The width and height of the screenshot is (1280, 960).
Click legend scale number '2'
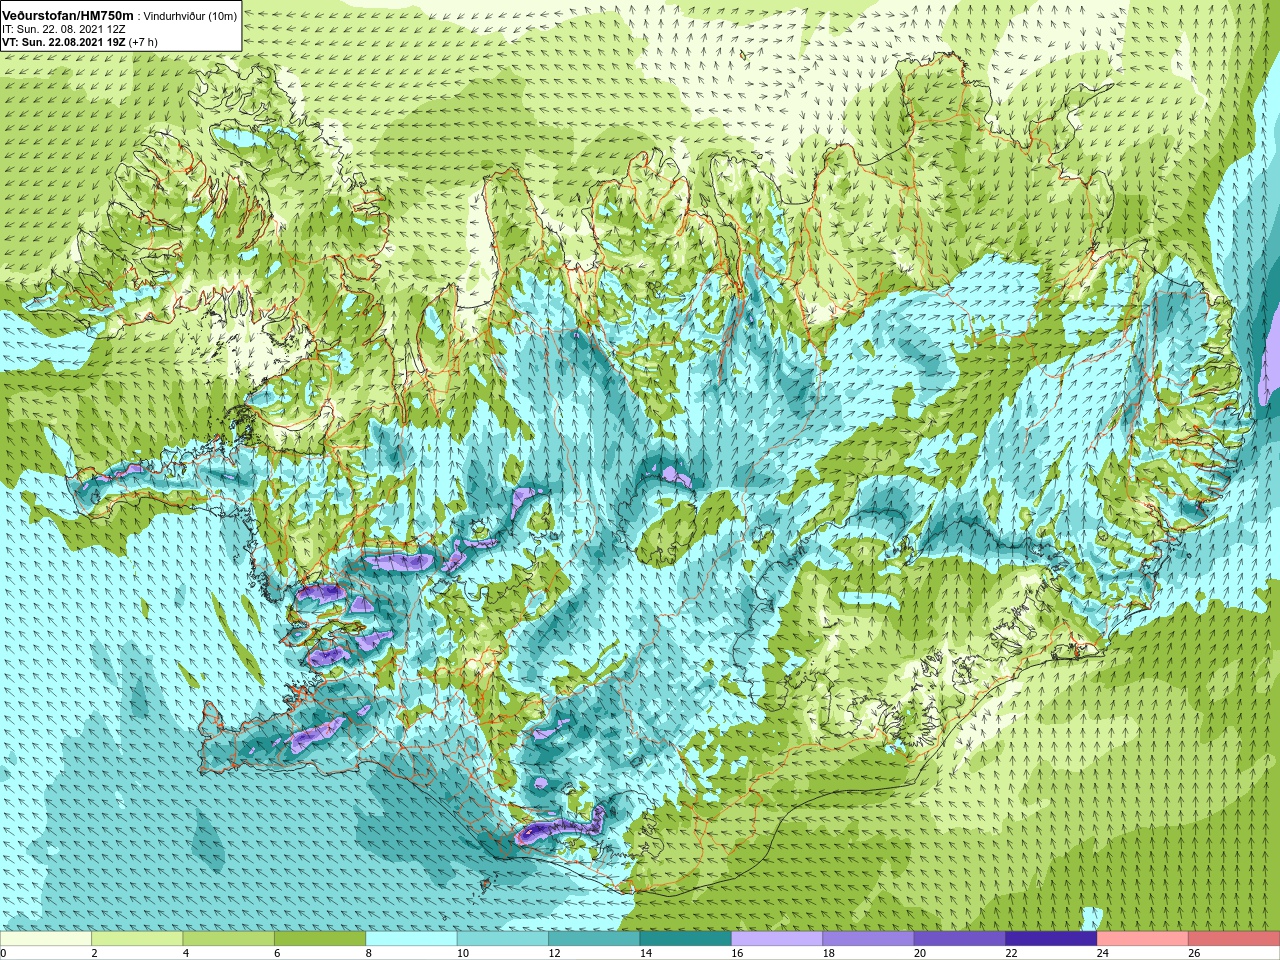coord(94,953)
